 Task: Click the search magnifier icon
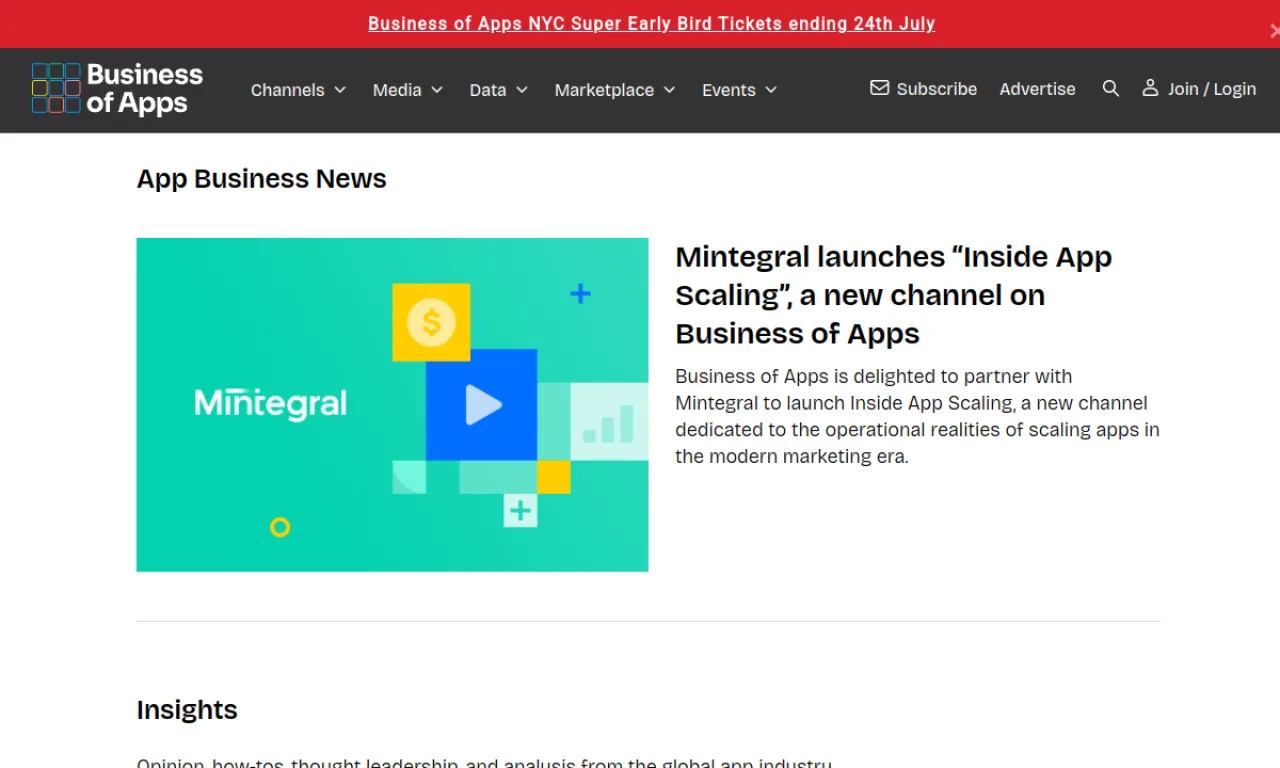coord(1110,89)
